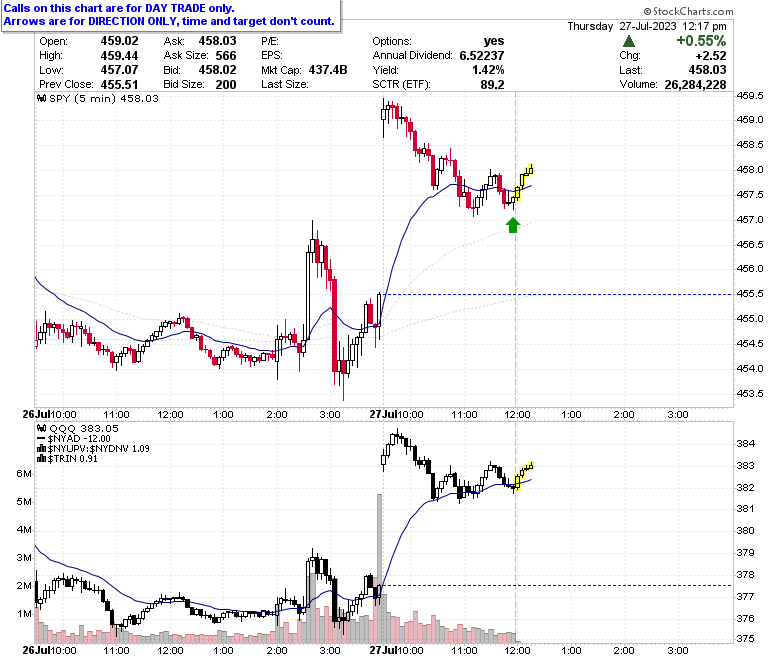Image resolution: width=780 pixels, height=659 pixels.
Task: Click the bar icon beside $TRIN legend
Action: tap(42, 459)
